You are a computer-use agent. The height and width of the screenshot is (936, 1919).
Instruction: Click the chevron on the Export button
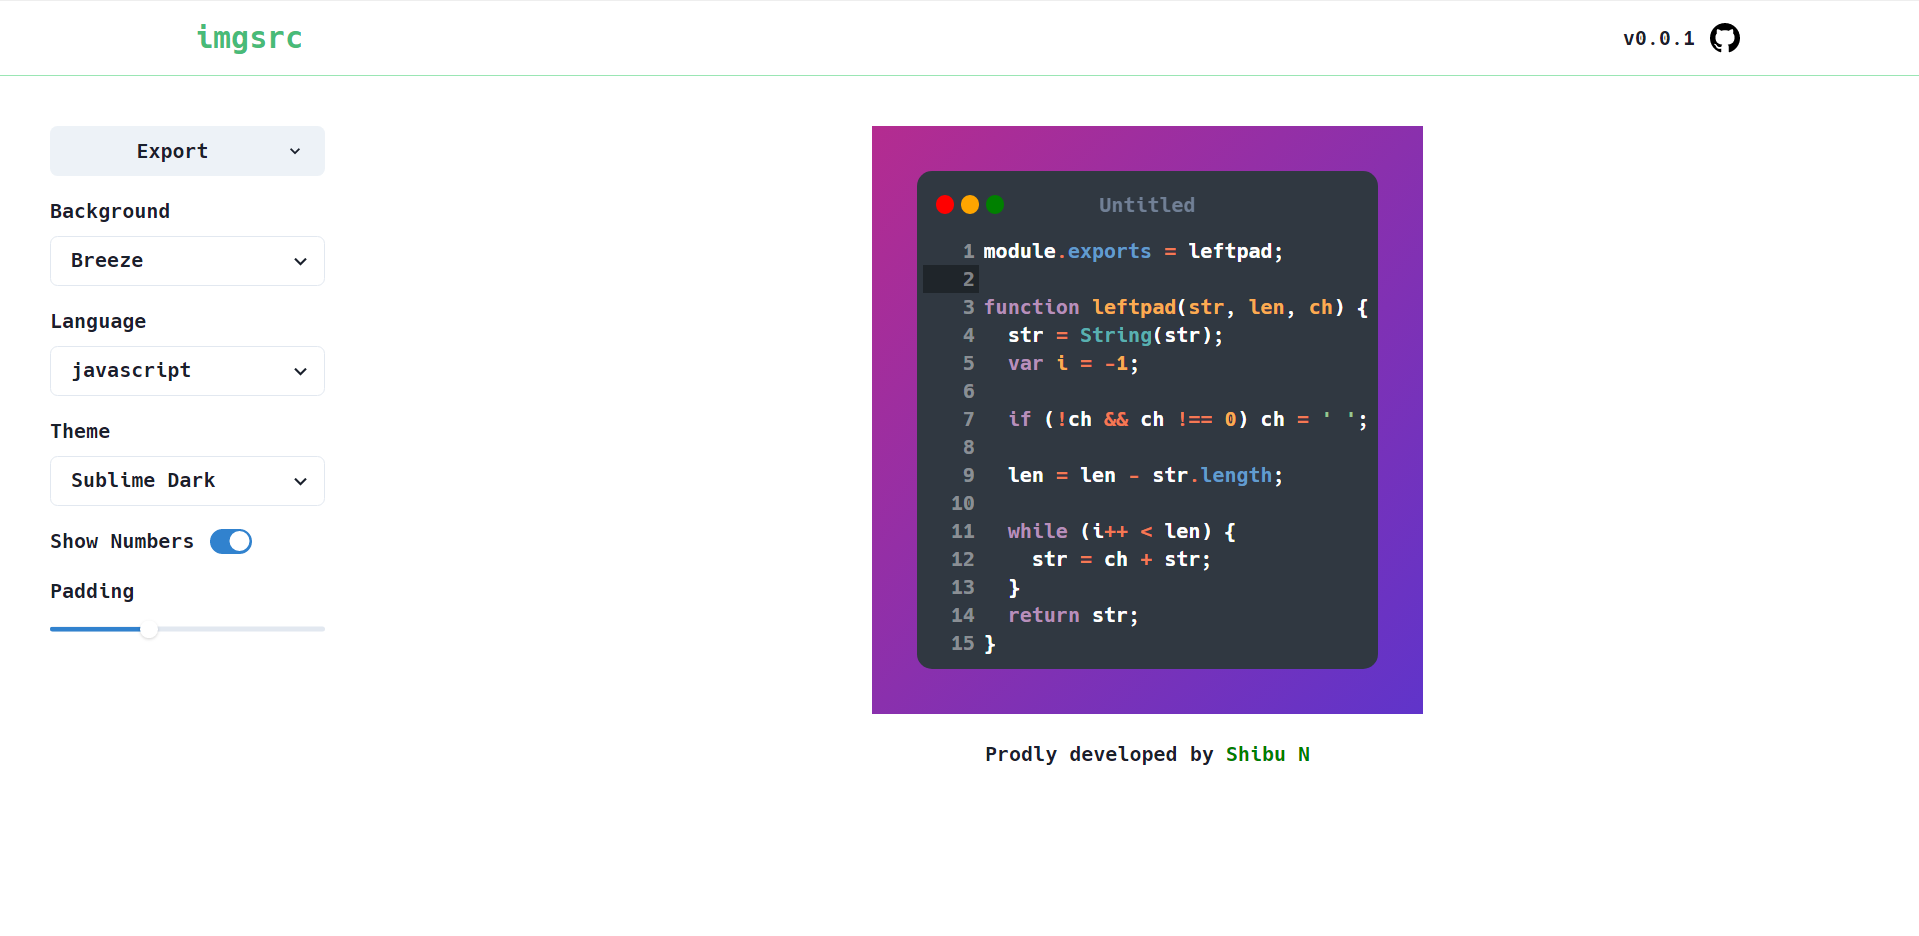tap(295, 151)
